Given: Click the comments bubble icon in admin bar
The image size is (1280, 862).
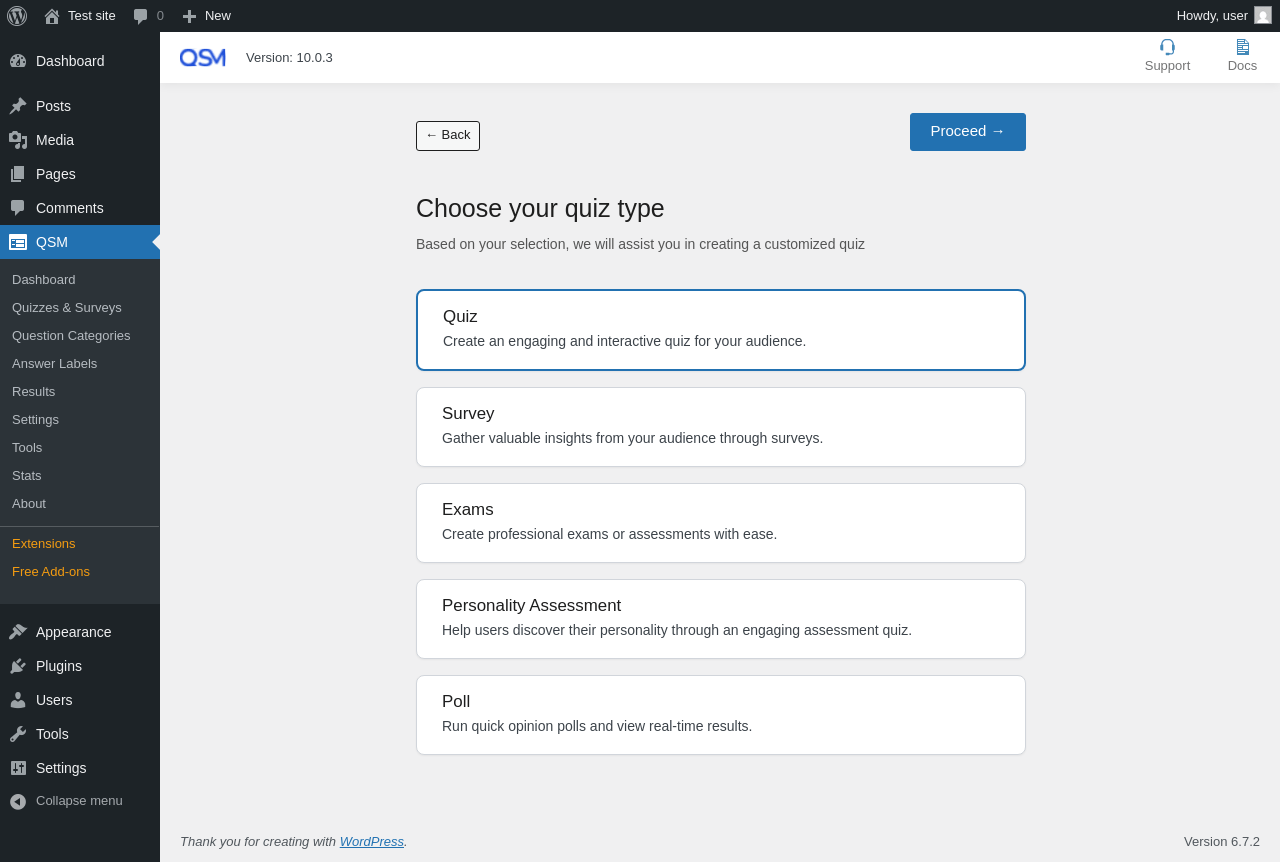Looking at the screenshot, I should click(x=141, y=16).
